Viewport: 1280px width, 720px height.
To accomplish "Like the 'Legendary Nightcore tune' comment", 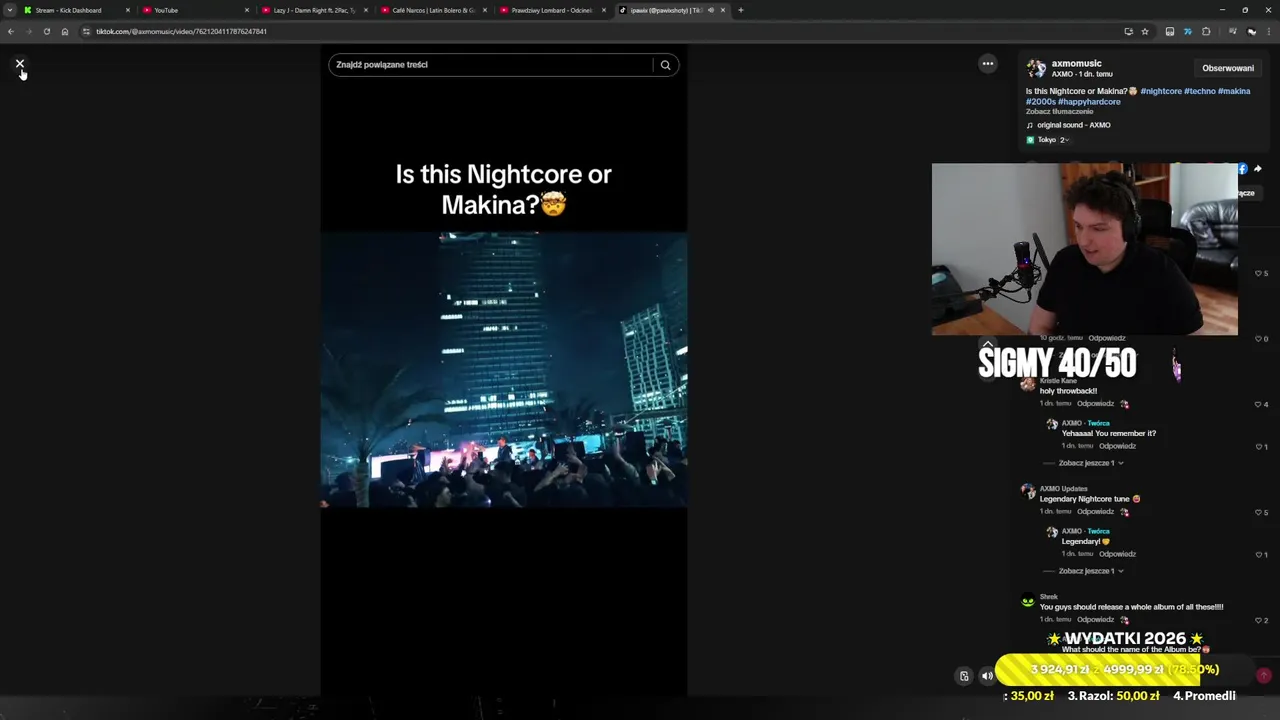I will 1258,512.
